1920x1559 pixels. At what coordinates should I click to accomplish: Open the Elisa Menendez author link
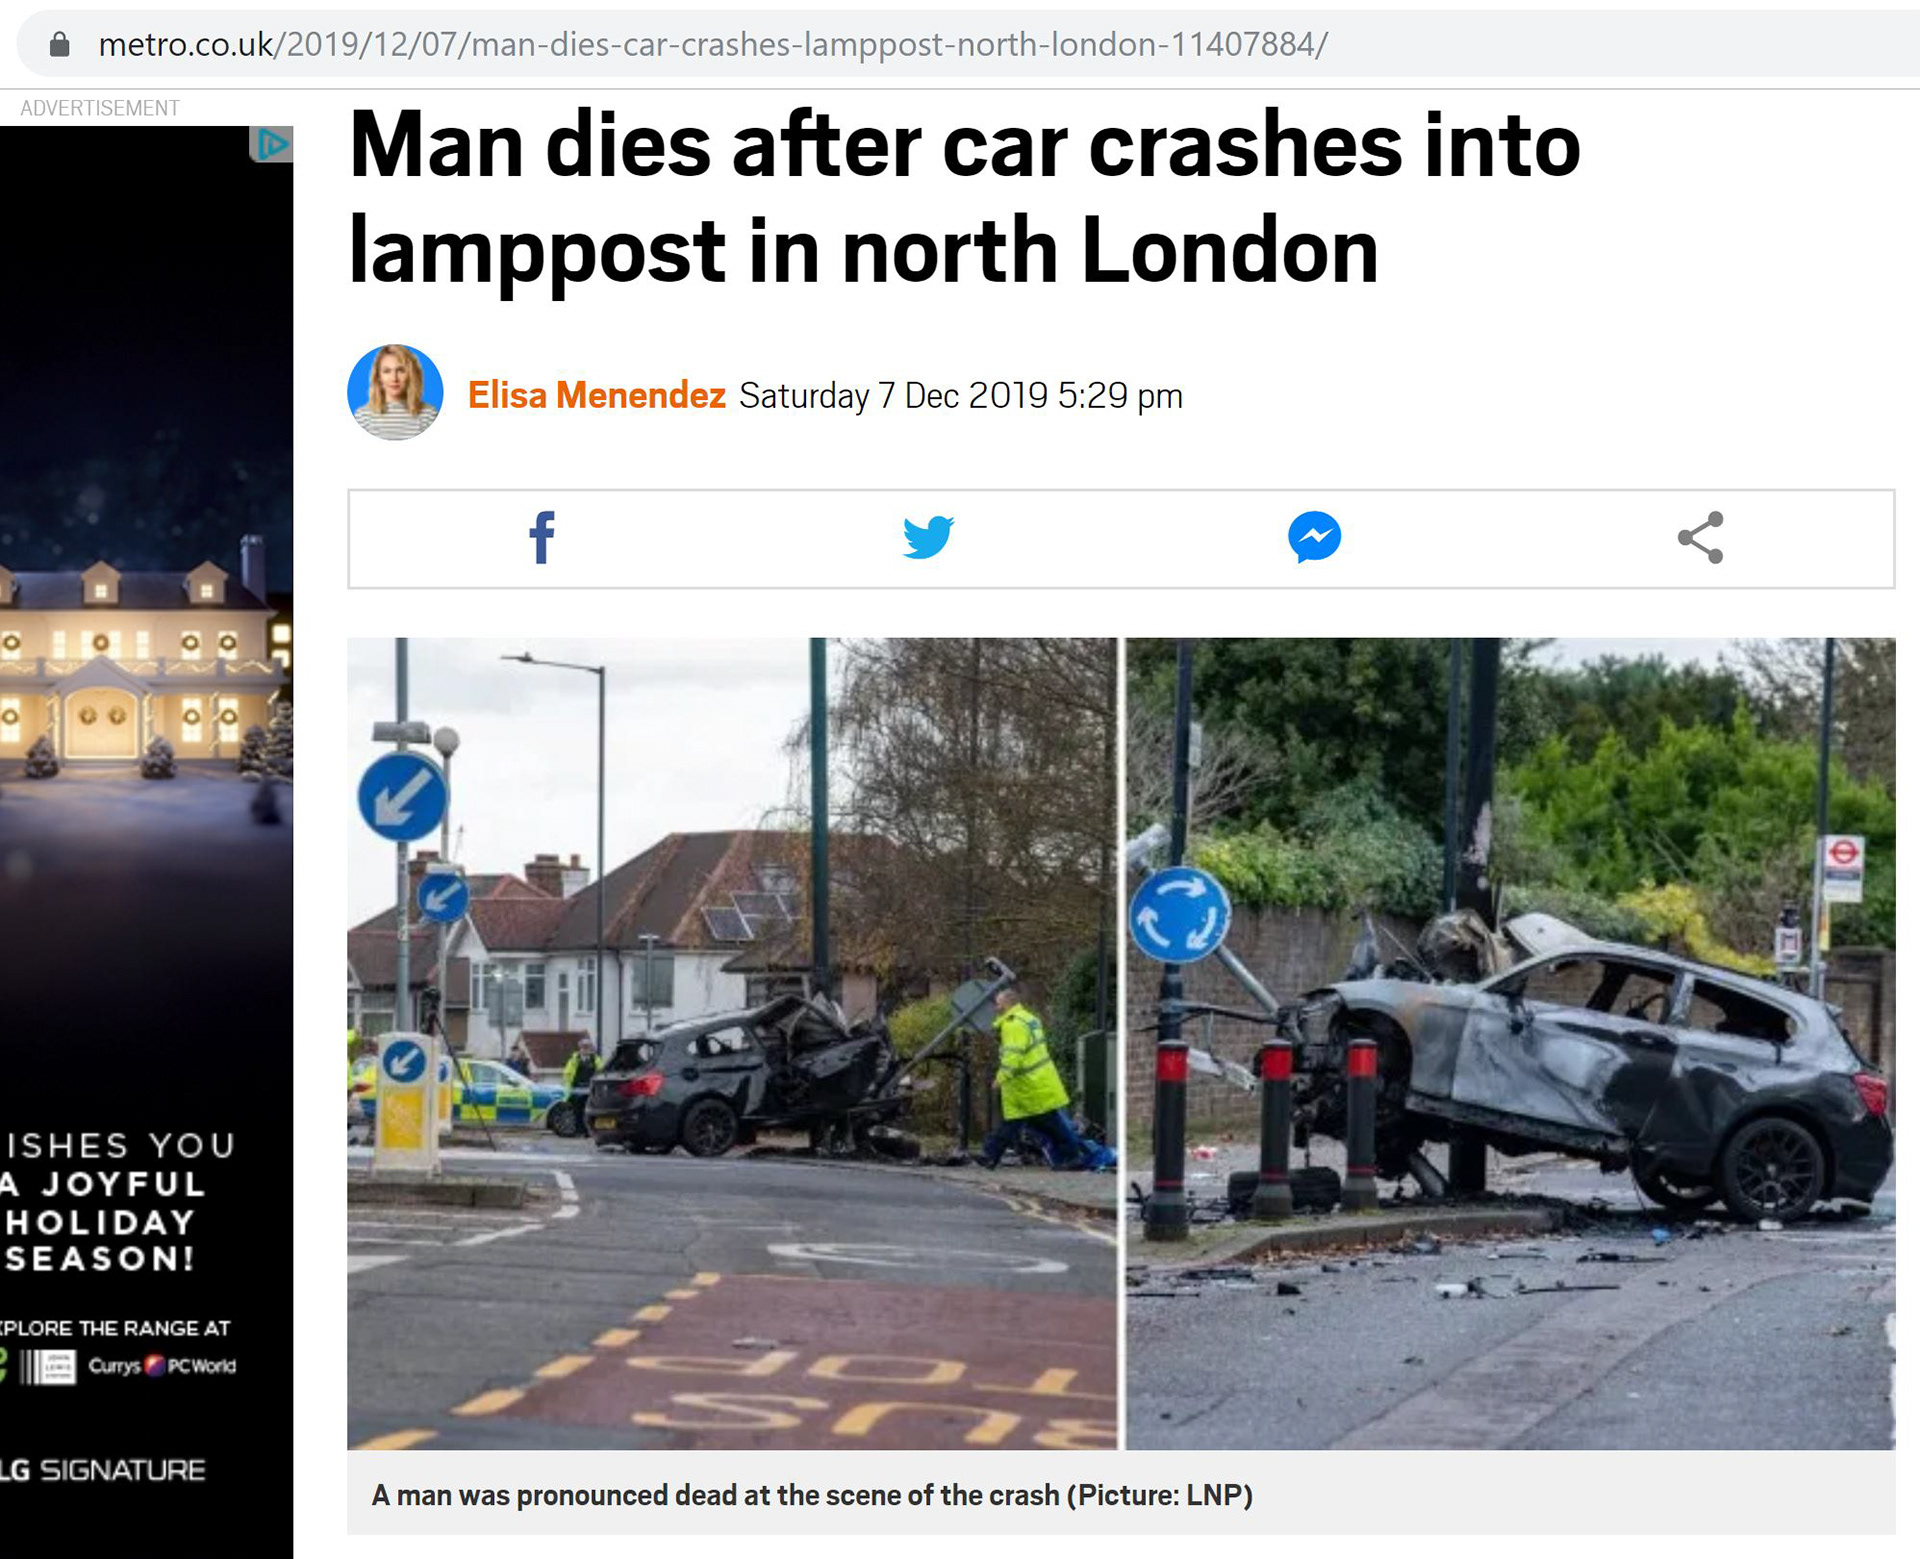[x=597, y=396]
